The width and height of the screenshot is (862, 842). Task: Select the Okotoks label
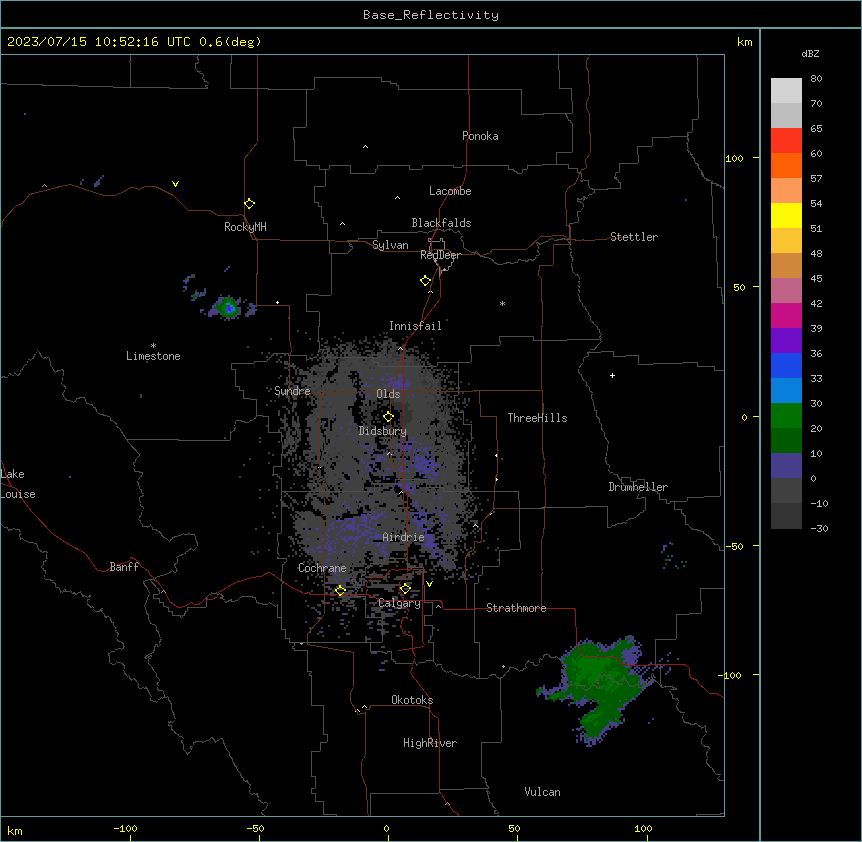[412, 700]
